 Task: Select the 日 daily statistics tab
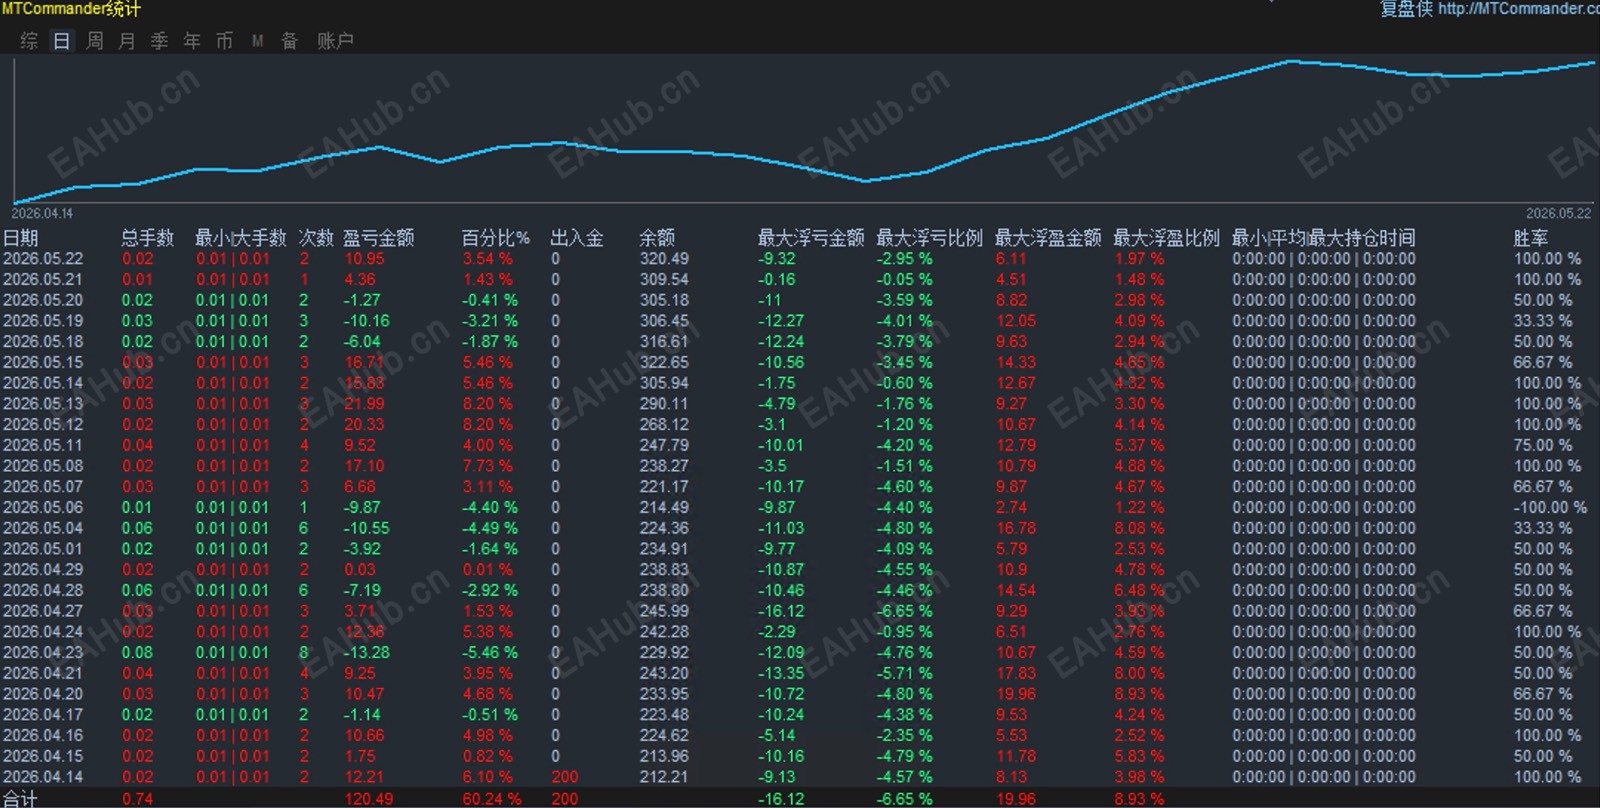pyautogui.click(x=62, y=41)
